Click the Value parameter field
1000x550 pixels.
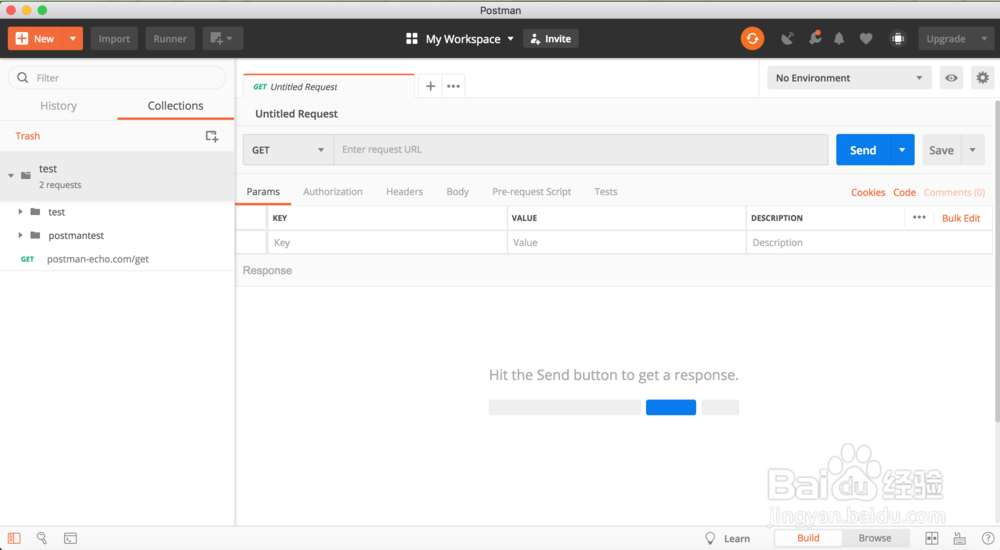626,242
